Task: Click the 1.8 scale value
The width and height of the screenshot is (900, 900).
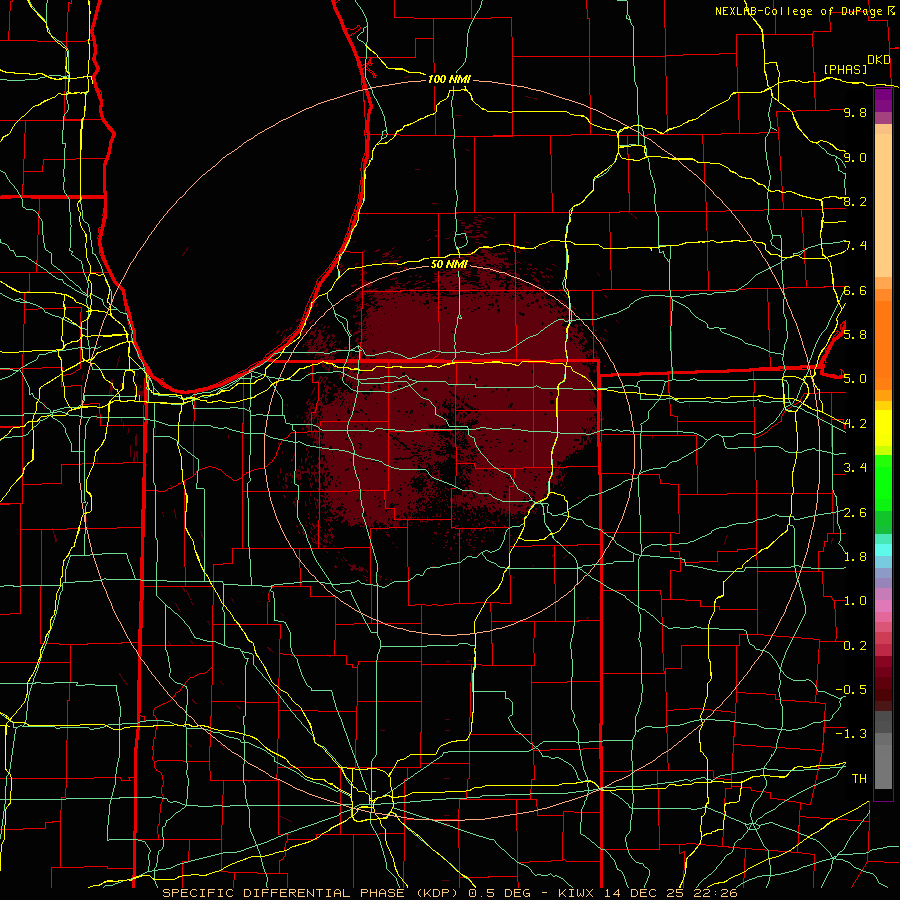Action: click(855, 556)
